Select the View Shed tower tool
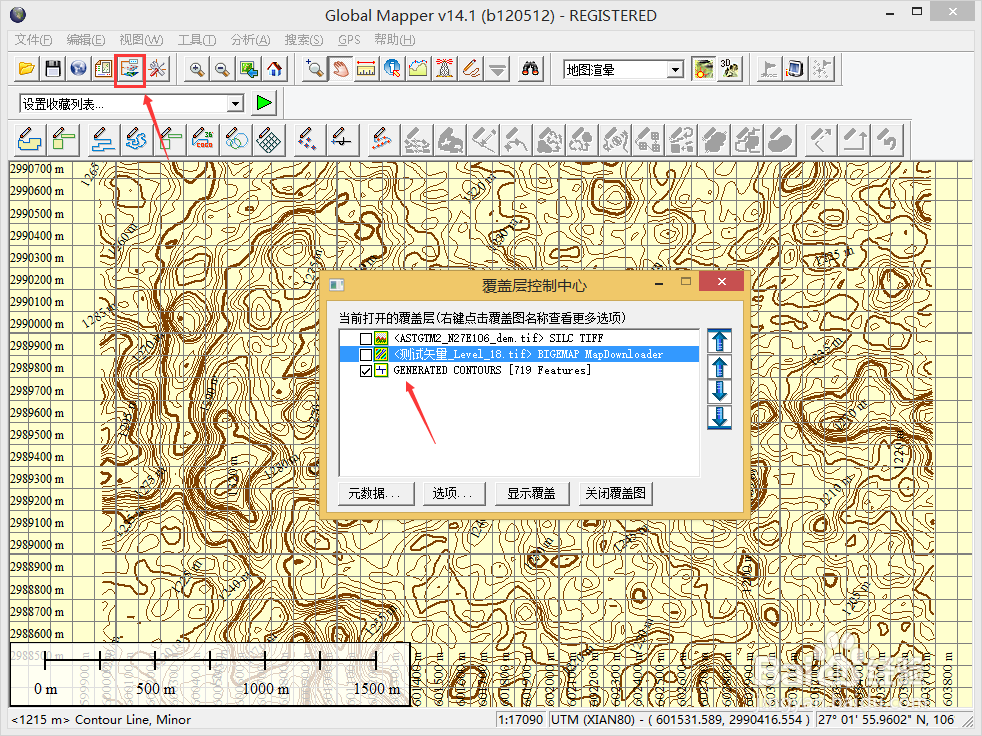The width and height of the screenshot is (982, 736). pos(445,68)
